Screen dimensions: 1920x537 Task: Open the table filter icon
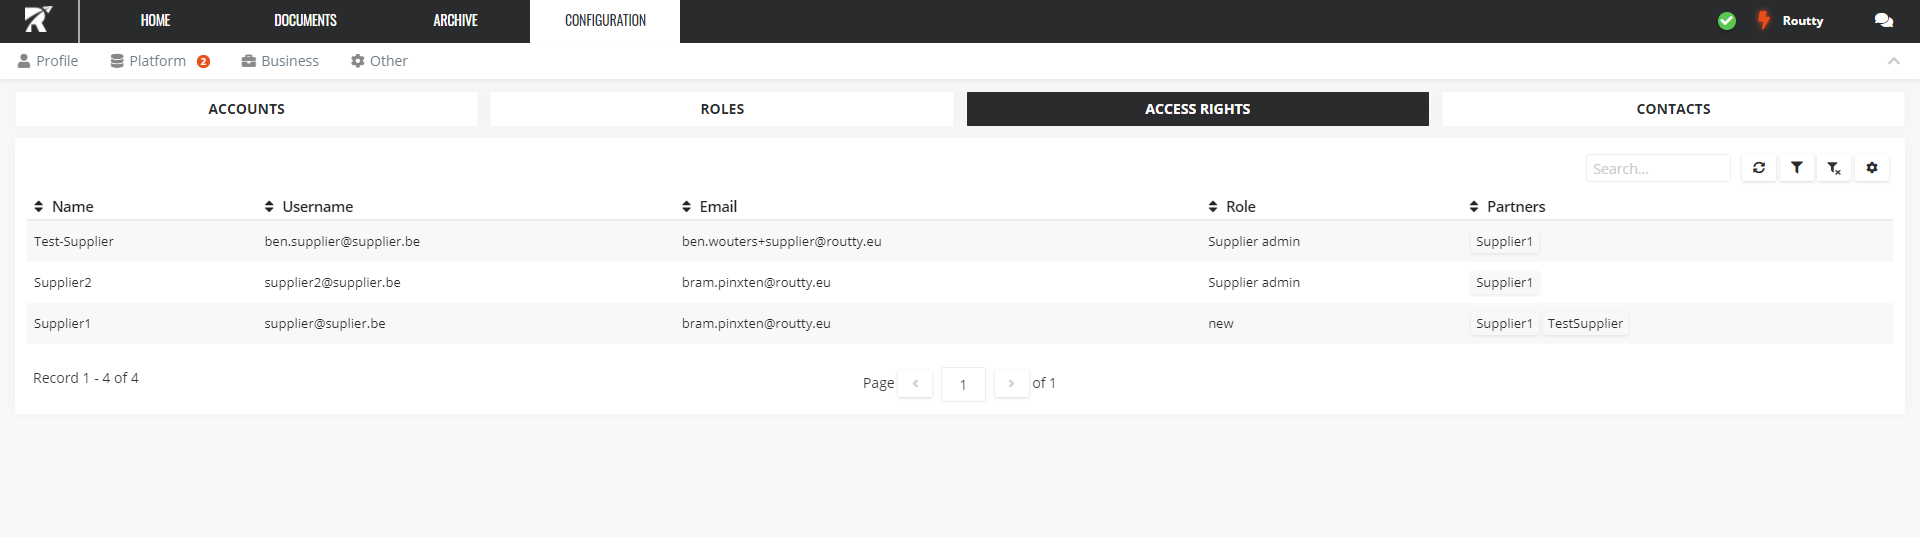pyautogui.click(x=1796, y=168)
